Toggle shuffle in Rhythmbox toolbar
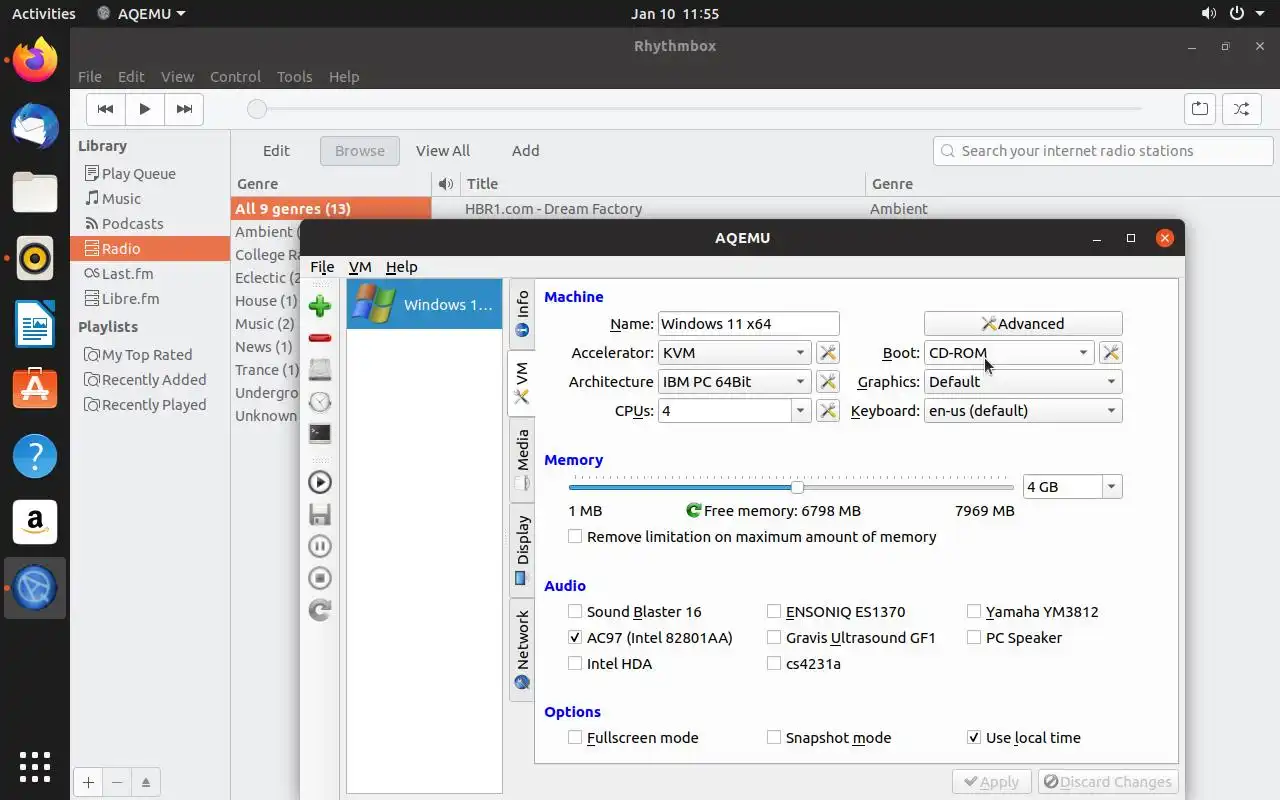The height and width of the screenshot is (800, 1280). 1241,109
